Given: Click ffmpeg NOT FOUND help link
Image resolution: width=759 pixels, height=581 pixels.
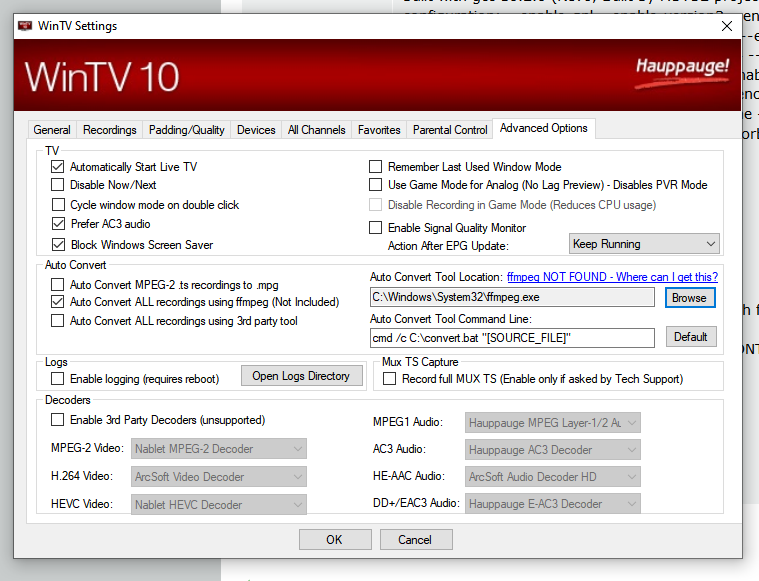Looking at the screenshot, I should coord(612,277).
